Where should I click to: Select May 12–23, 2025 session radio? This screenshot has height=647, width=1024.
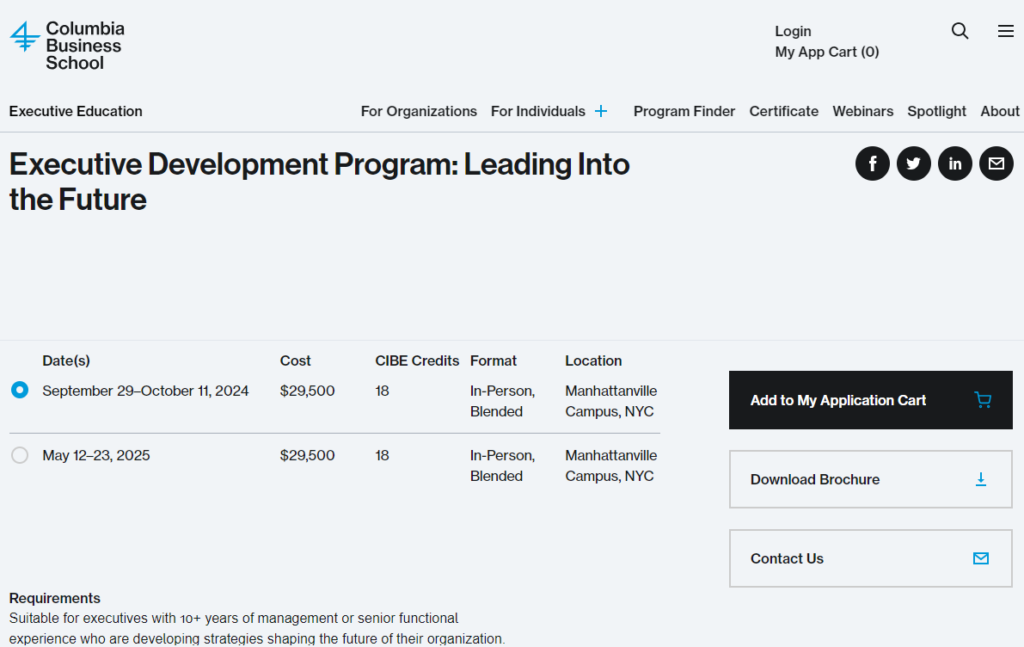pos(20,454)
